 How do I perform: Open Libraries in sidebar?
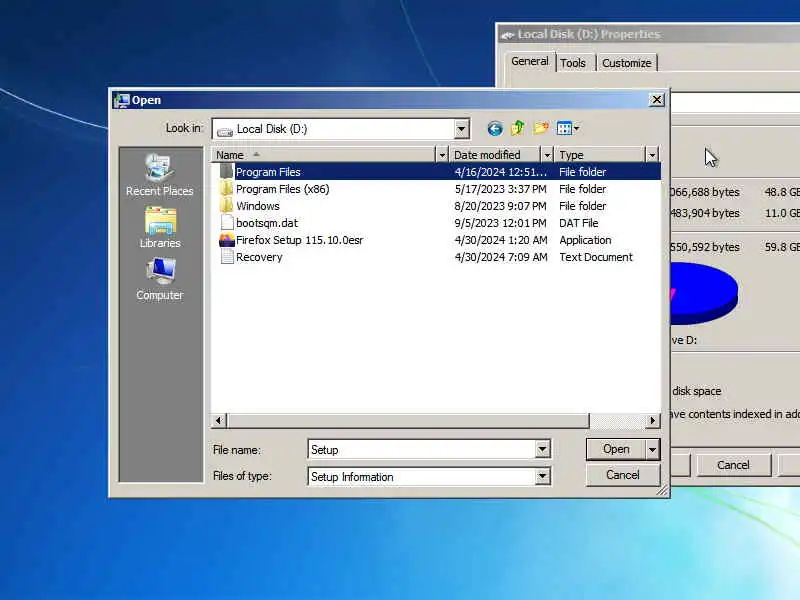(160, 228)
